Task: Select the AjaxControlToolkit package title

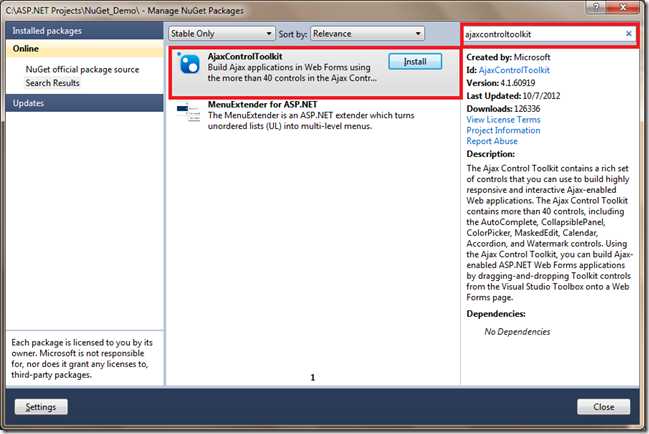Action: click(x=245, y=56)
